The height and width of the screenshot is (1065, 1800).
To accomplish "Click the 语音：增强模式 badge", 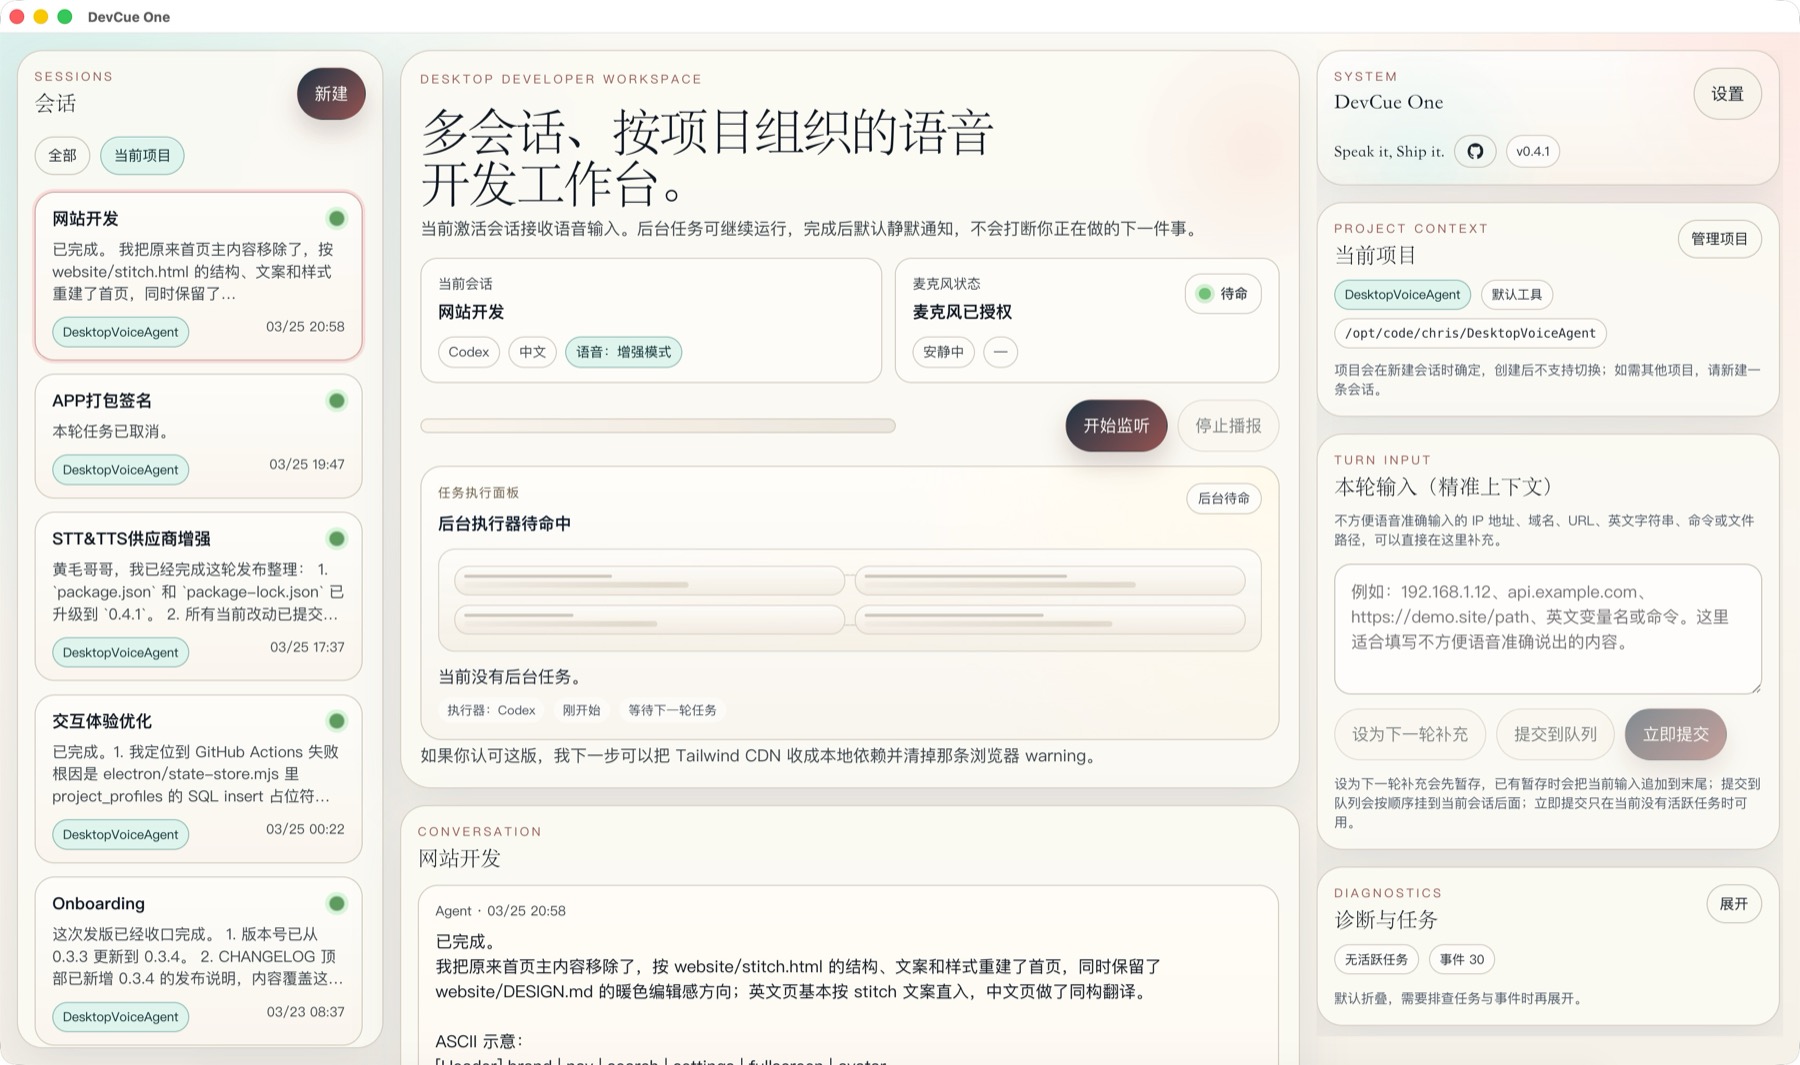I will tap(624, 351).
